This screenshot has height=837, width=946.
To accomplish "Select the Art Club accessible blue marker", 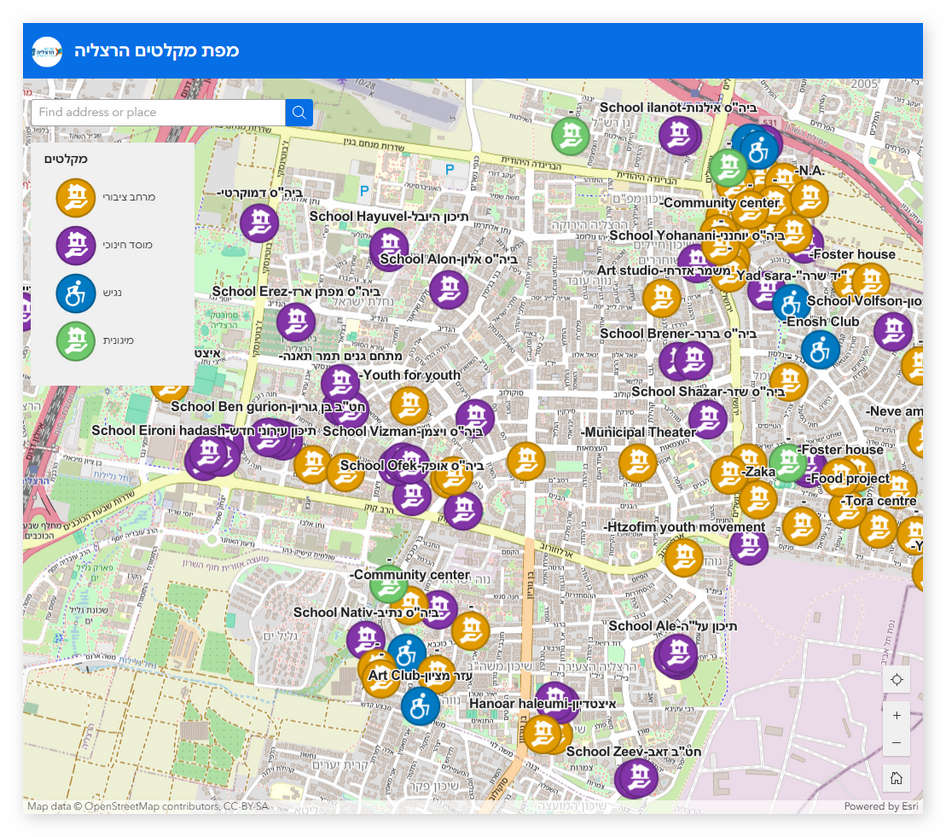I will tap(421, 706).
